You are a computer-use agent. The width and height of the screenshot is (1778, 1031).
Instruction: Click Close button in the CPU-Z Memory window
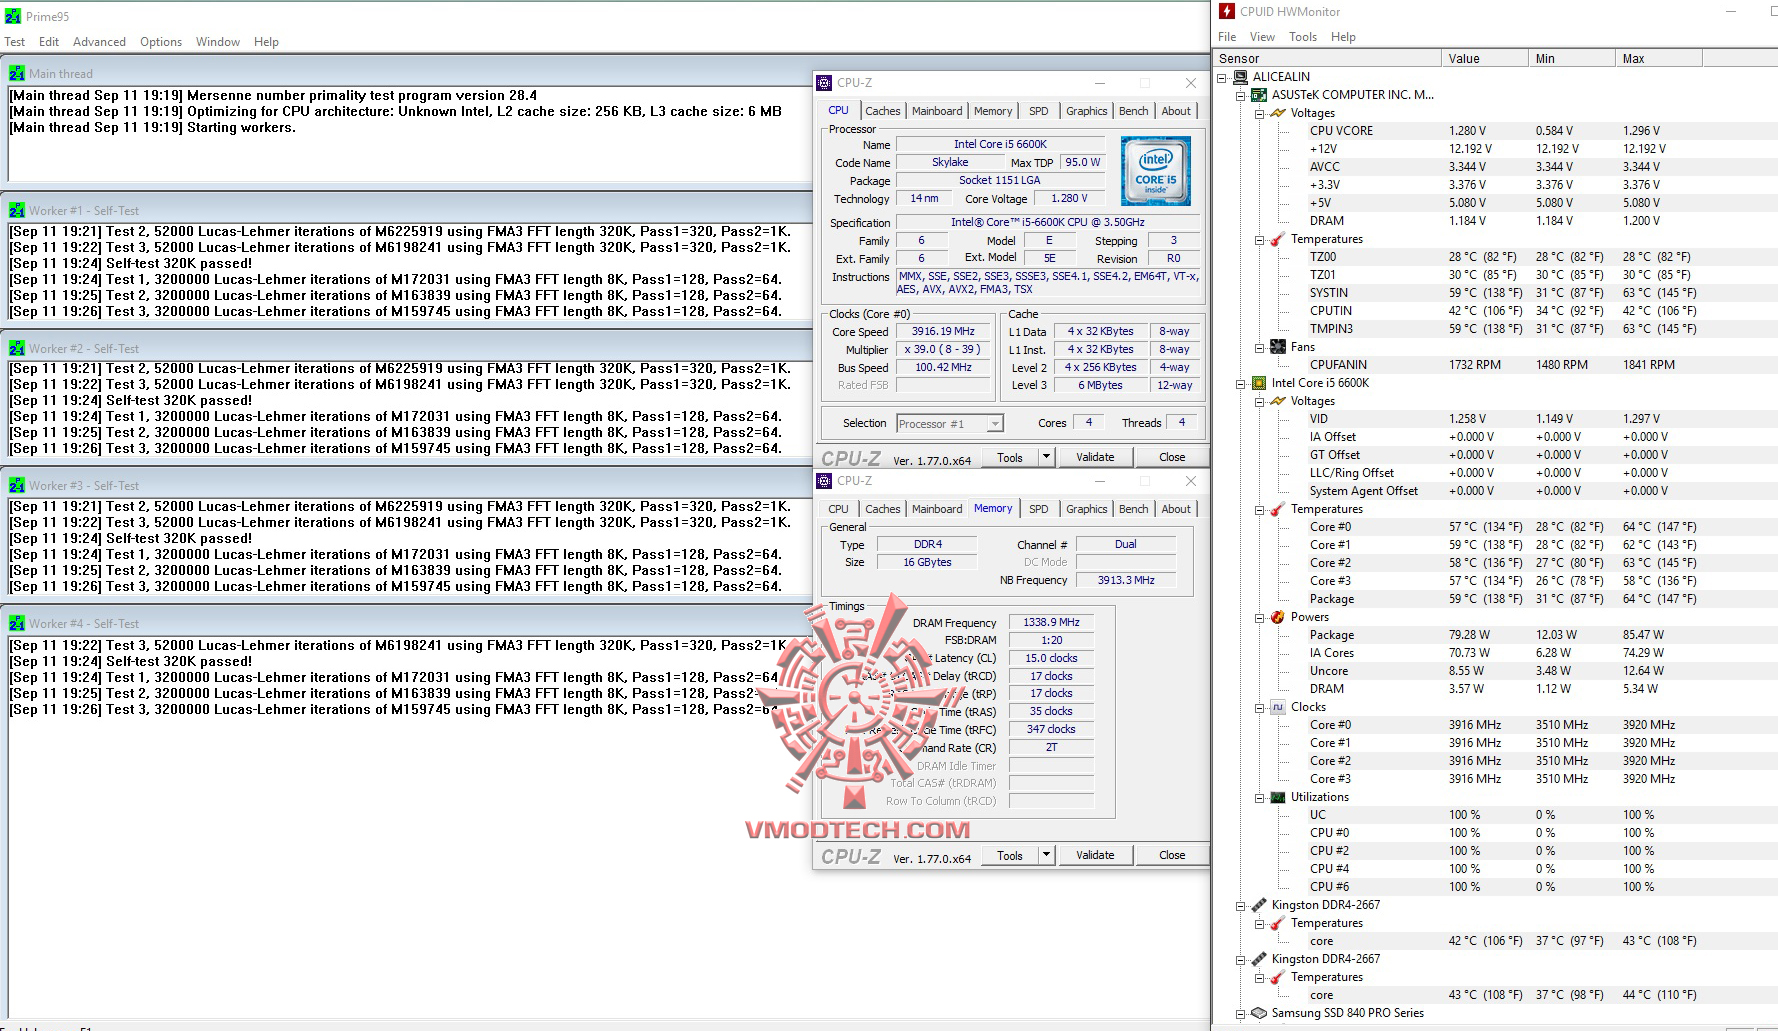pos(1172,855)
